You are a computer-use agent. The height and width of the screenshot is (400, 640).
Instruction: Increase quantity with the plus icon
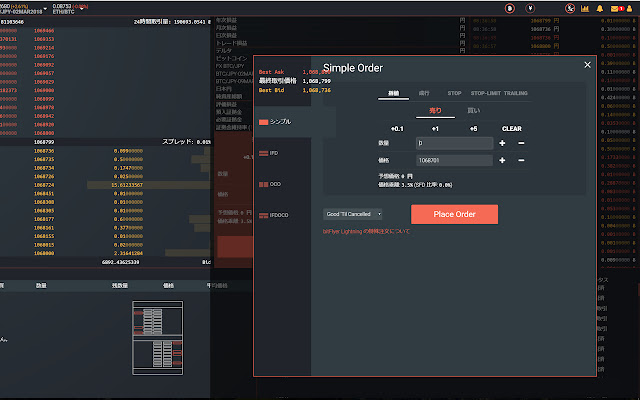point(502,143)
